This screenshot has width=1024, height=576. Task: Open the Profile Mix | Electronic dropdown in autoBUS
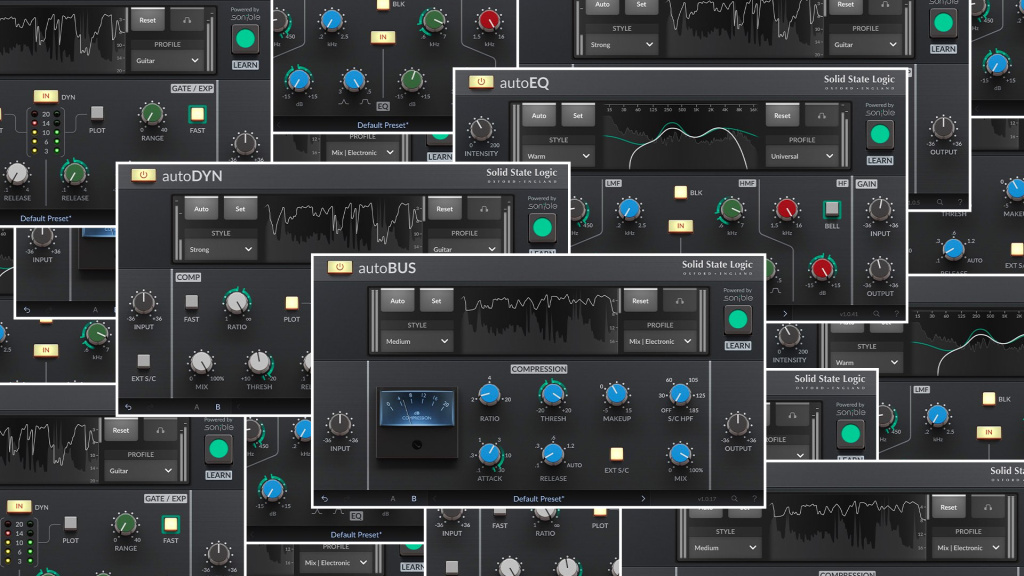coord(660,341)
